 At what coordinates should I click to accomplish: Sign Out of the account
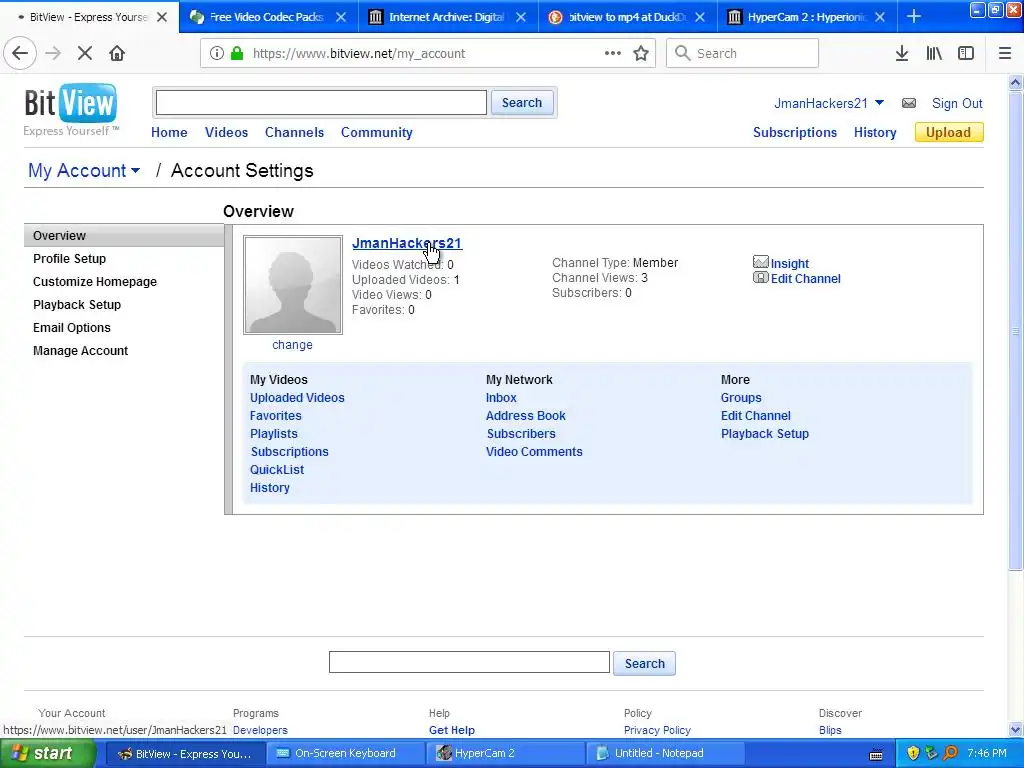[x=957, y=103]
